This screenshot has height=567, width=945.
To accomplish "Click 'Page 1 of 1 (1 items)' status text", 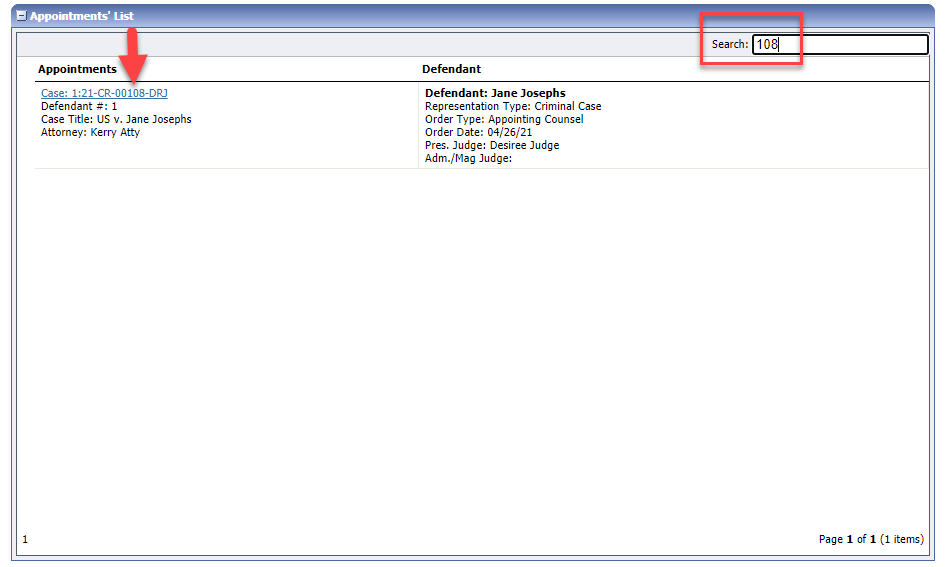I will [x=871, y=539].
